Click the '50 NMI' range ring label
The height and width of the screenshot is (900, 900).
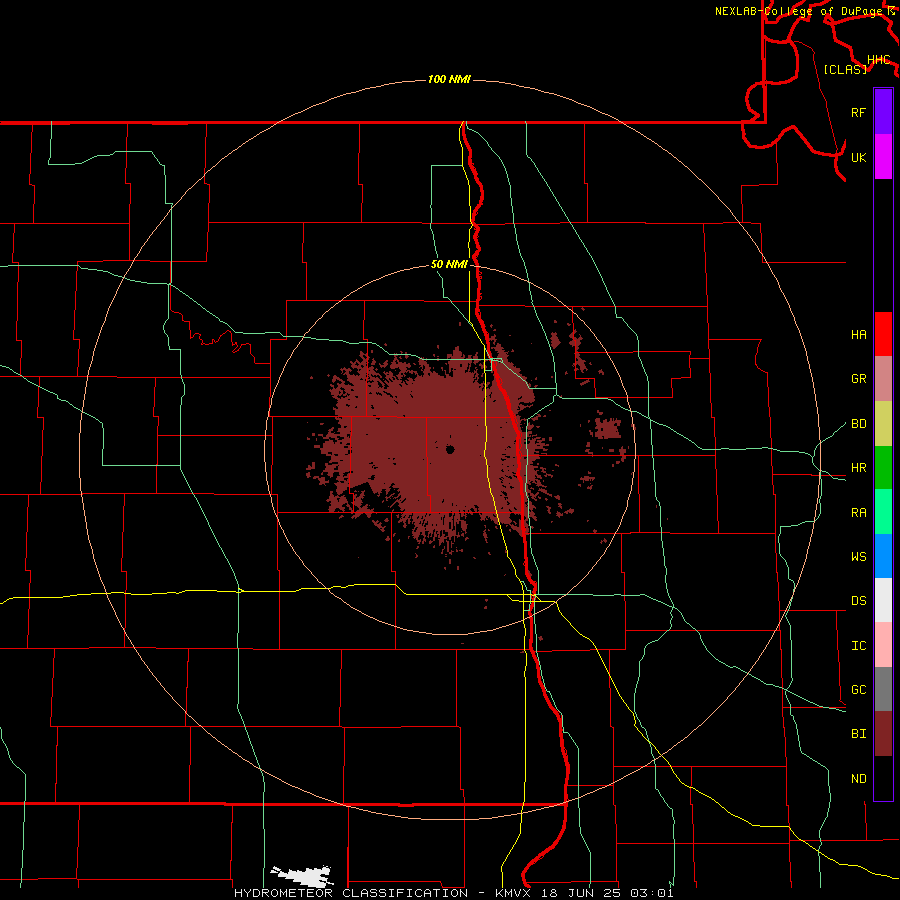point(449,265)
